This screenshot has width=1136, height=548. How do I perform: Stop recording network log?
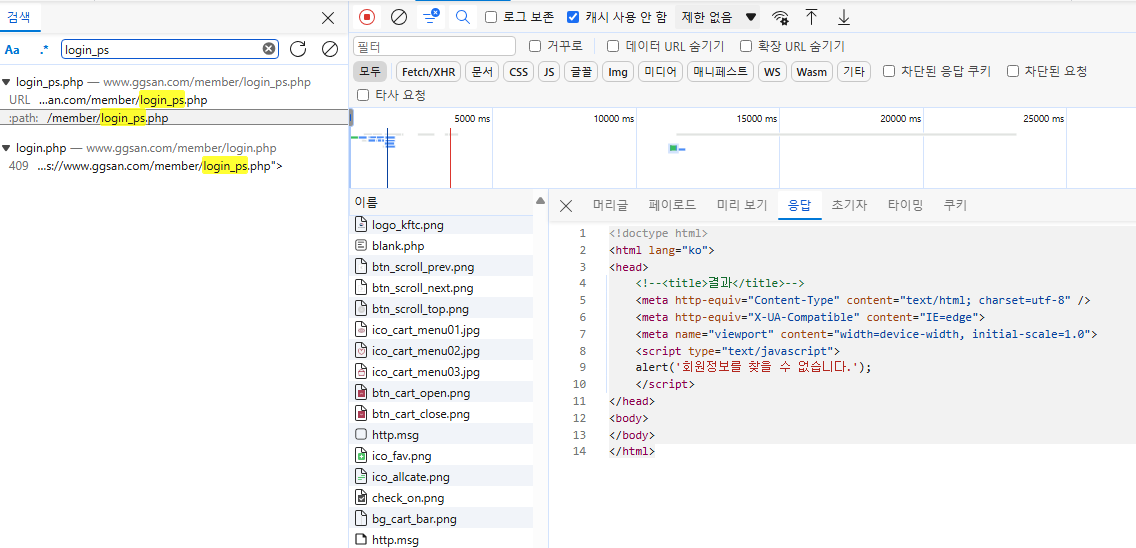click(367, 17)
